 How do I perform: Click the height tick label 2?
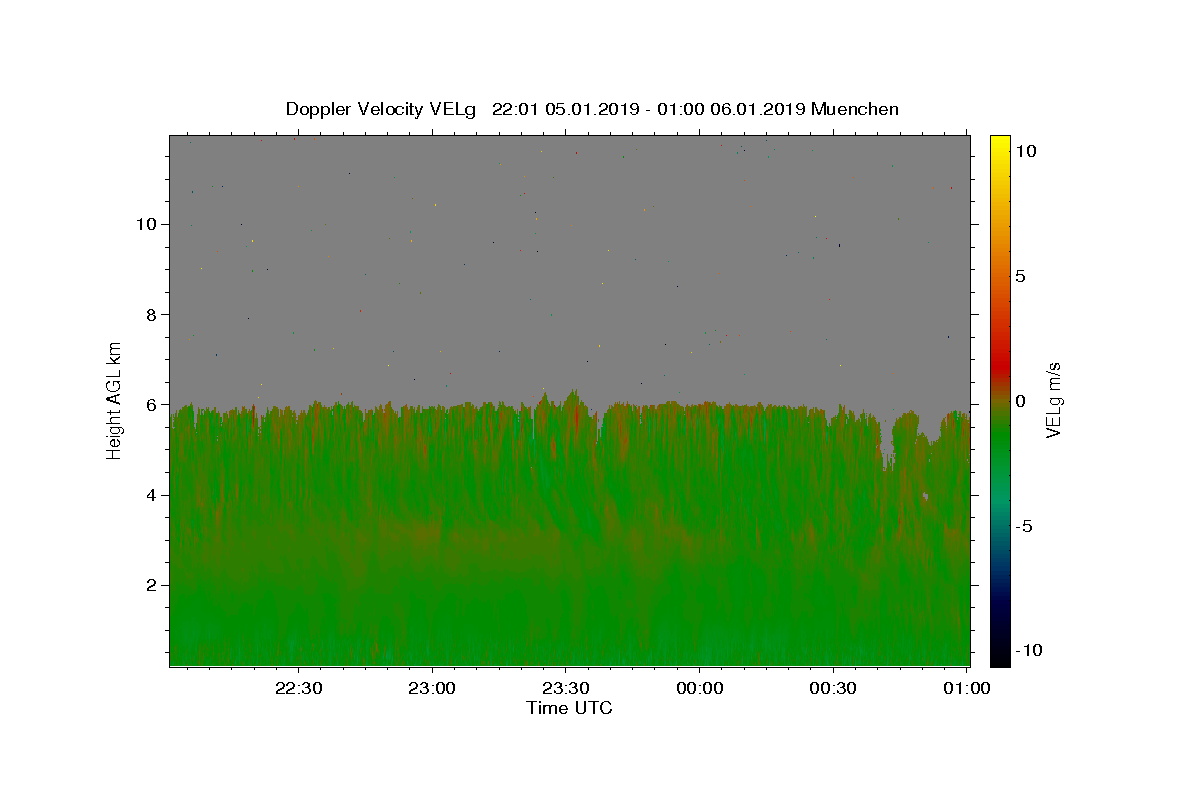pos(153,585)
